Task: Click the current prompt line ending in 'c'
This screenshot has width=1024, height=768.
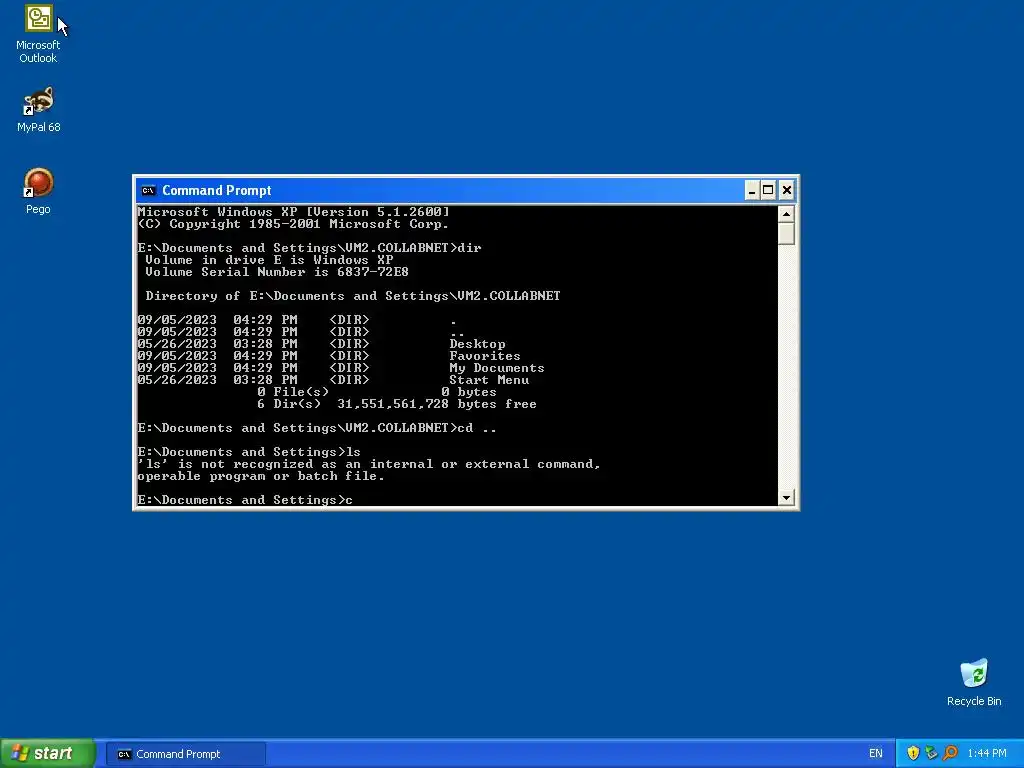Action: point(245,500)
